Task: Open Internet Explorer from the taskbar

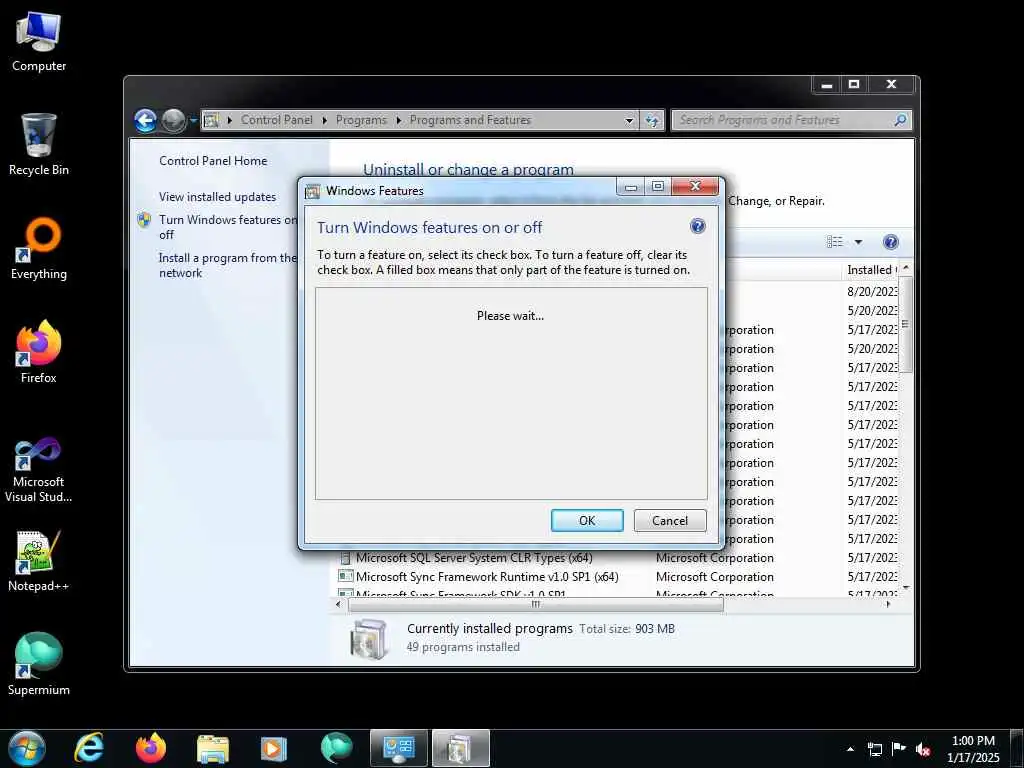Action: point(89,748)
